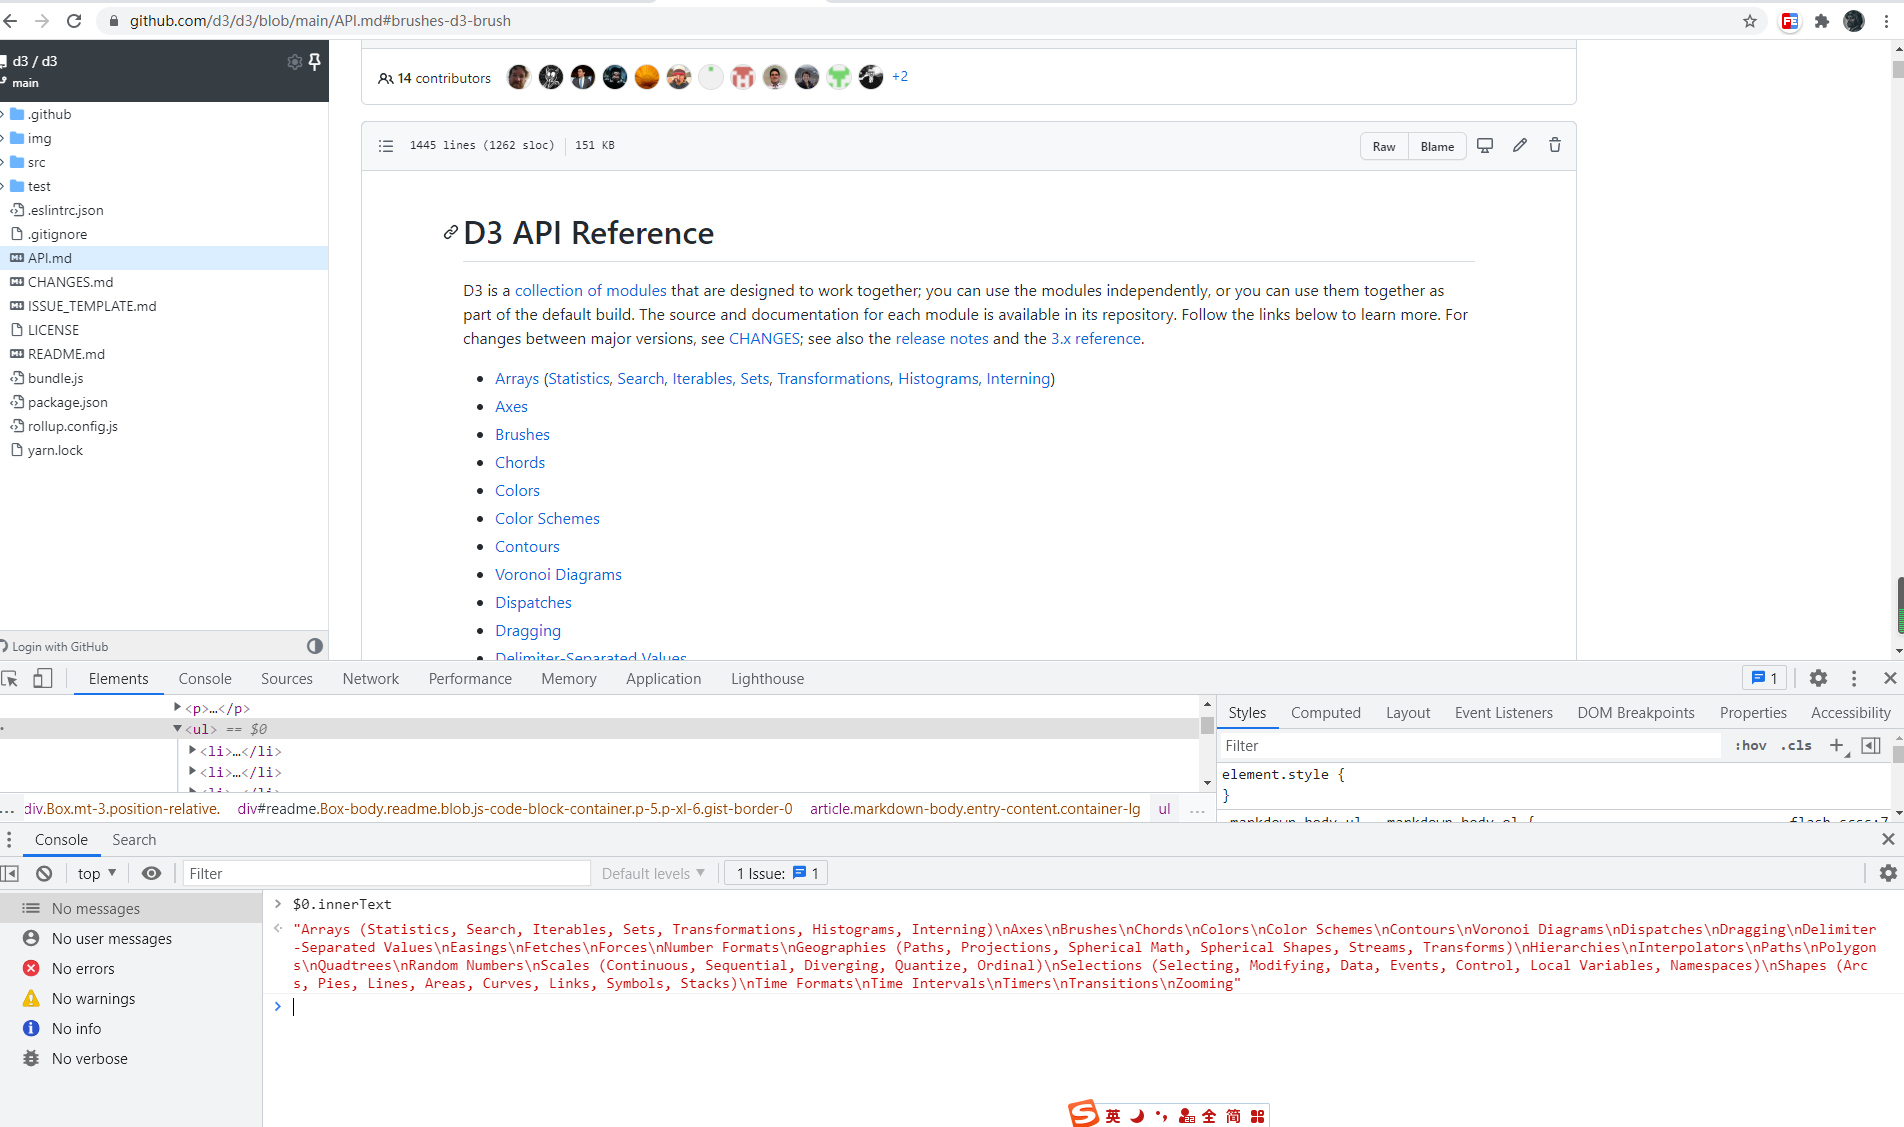Hide the console sidebar panel
Image resolution: width=1904 pixels, height=1127 pixels.
tap(10, 873)
